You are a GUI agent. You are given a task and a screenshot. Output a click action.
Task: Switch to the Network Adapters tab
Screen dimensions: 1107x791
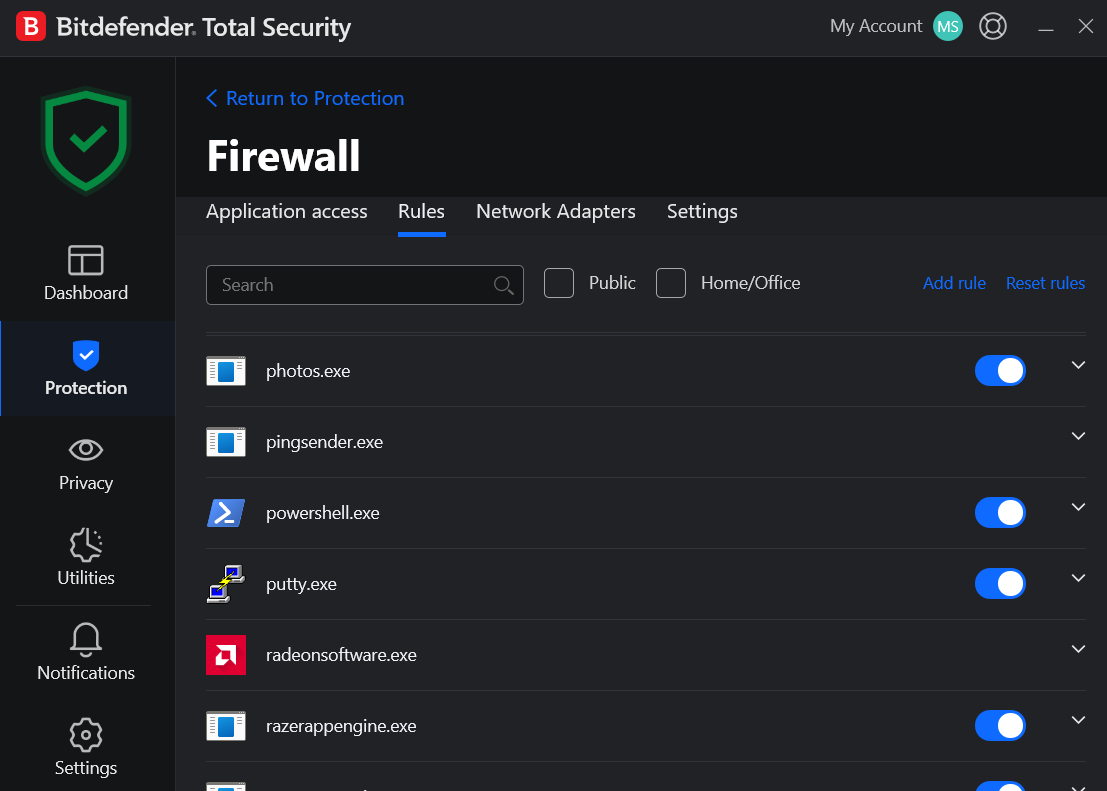coord(556,211)
